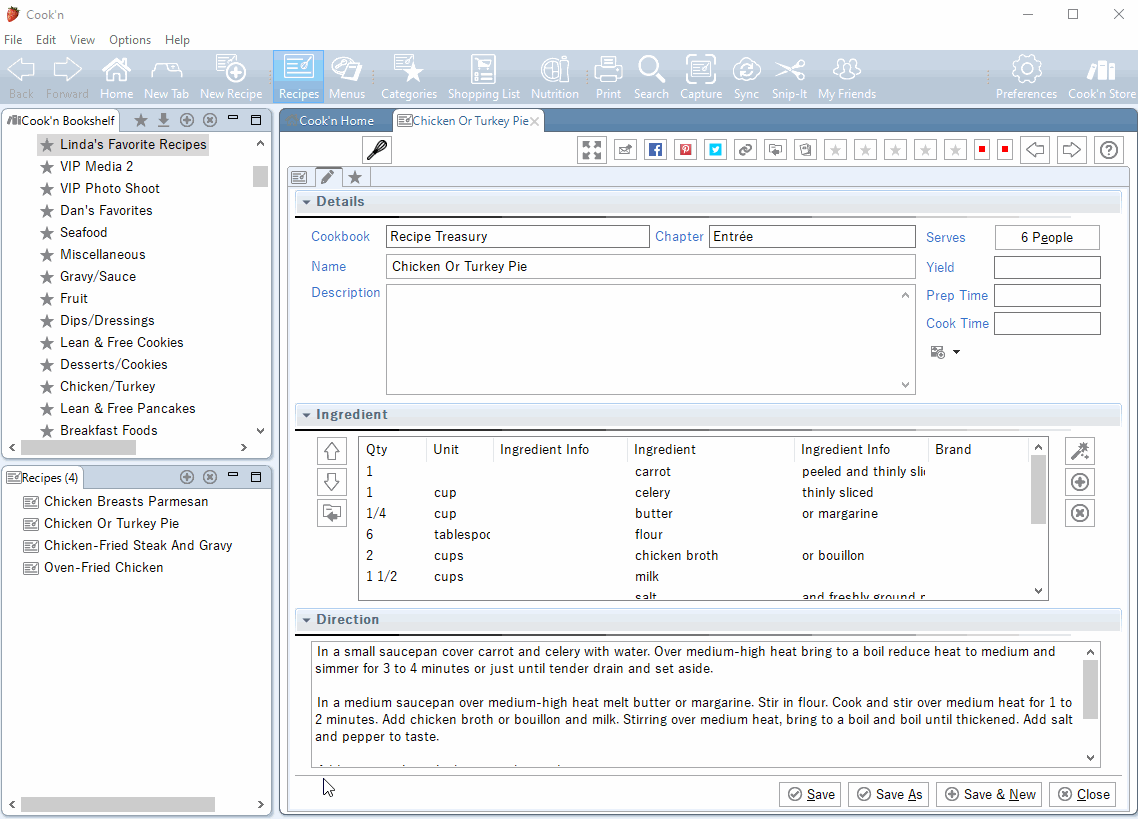Switch to the Cook'n Home tab

coord(335,121)
